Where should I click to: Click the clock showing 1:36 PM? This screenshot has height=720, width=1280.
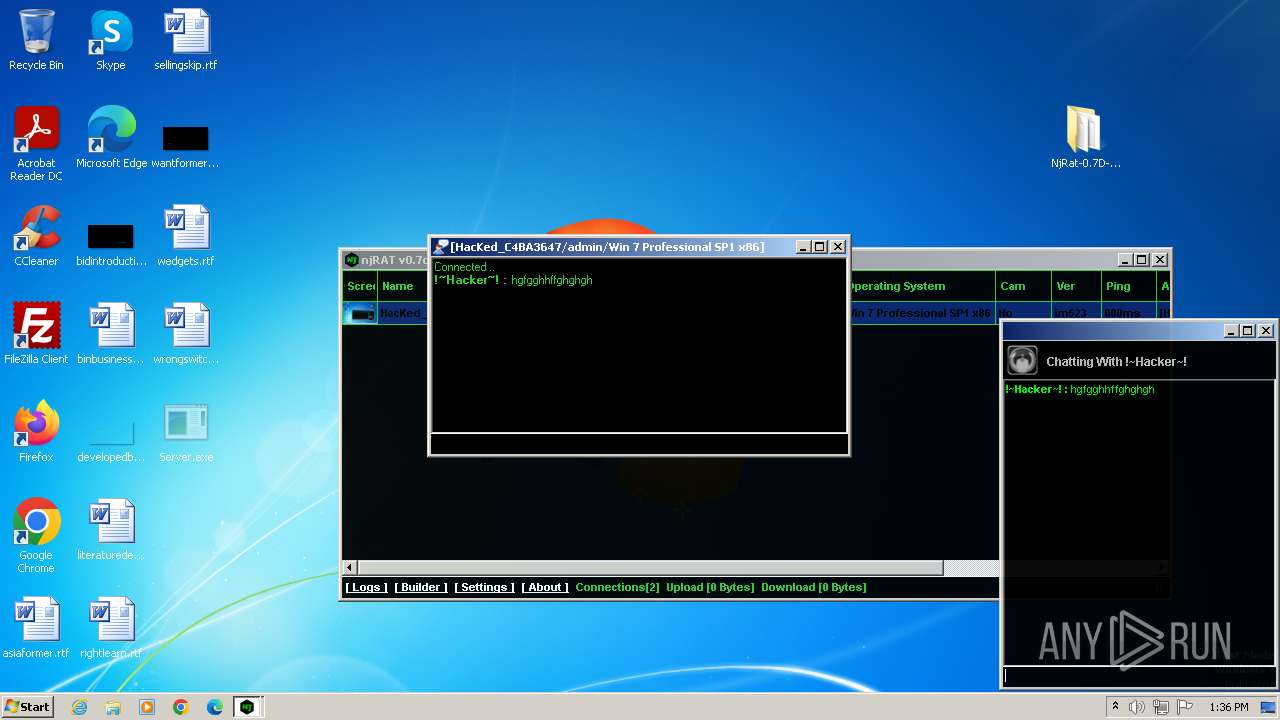[1228, 707]
